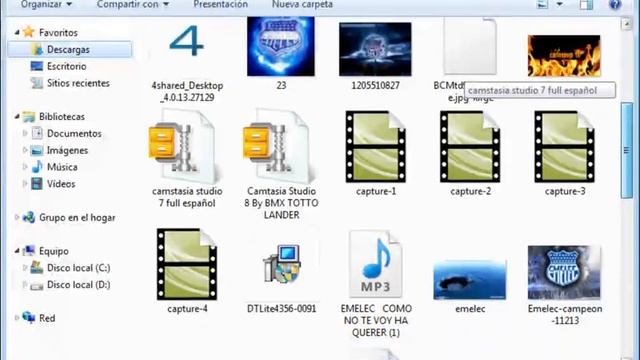The width and height of the screenshot is (640, 360).
Task: Open the Organizar menu
Action: 46,4
